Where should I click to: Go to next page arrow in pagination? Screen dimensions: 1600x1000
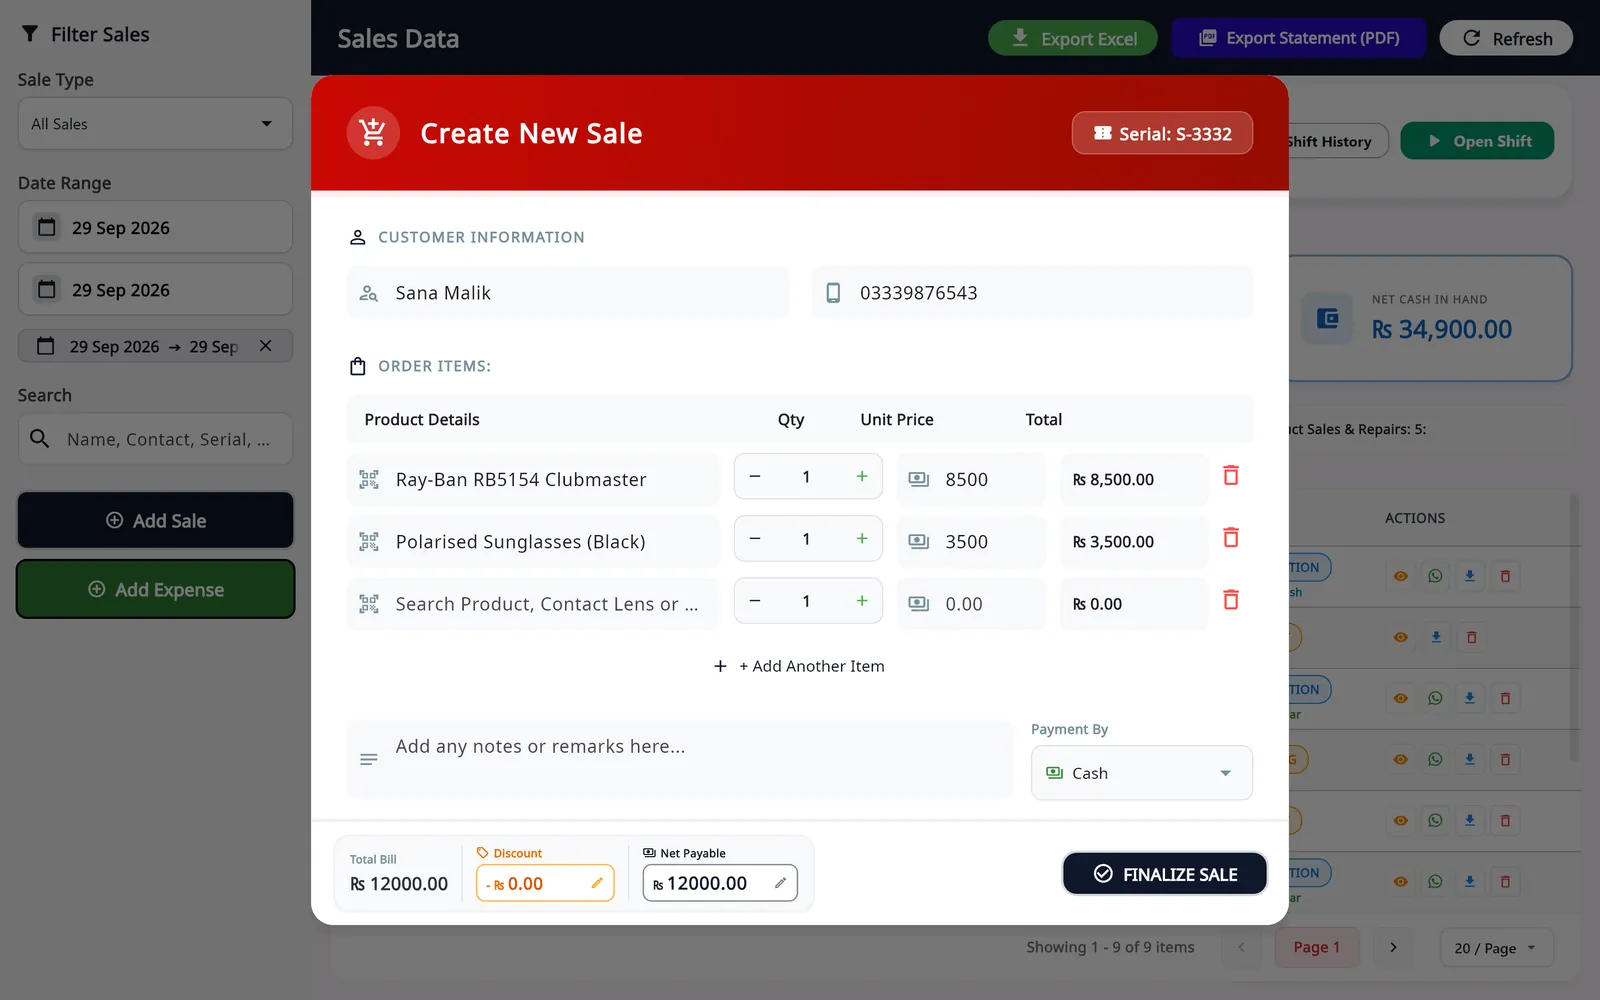coord(1393,947)
